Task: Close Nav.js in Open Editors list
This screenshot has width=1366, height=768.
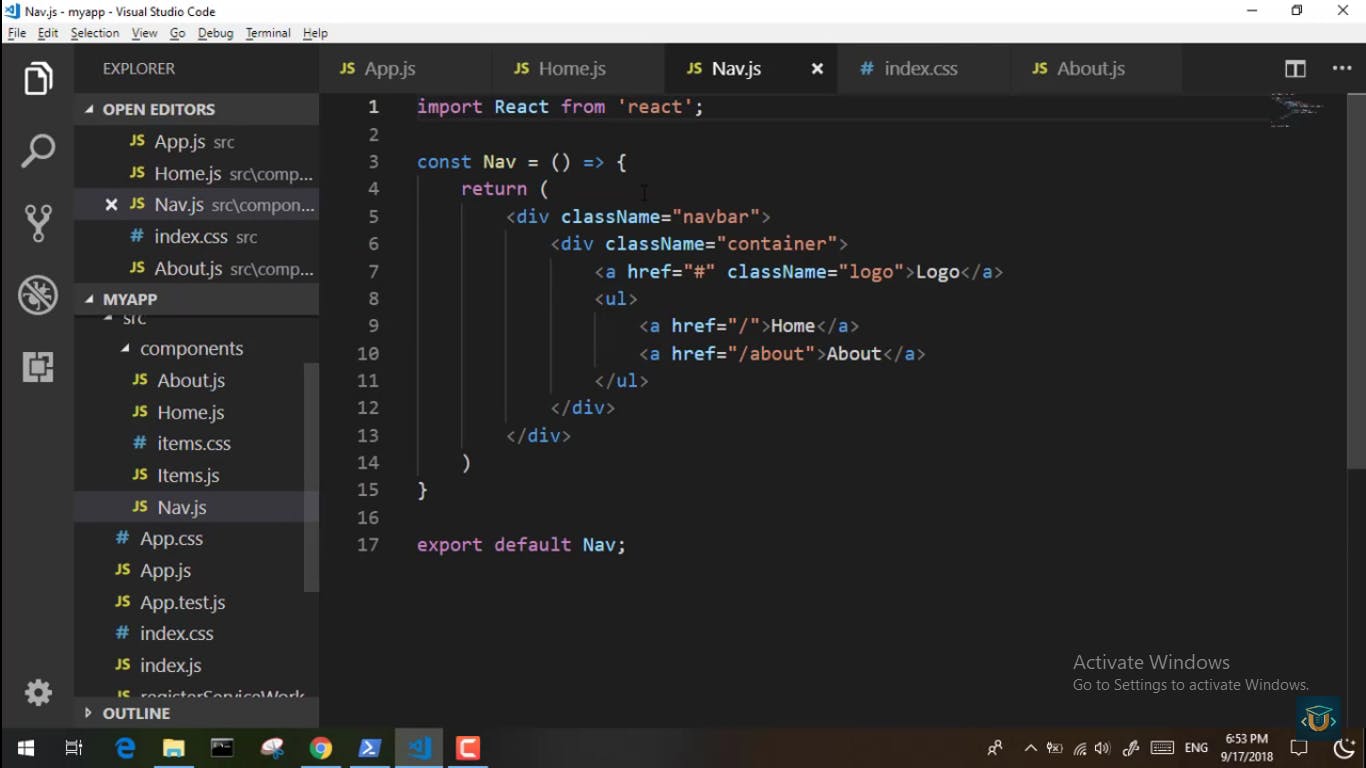Action: 111,205
